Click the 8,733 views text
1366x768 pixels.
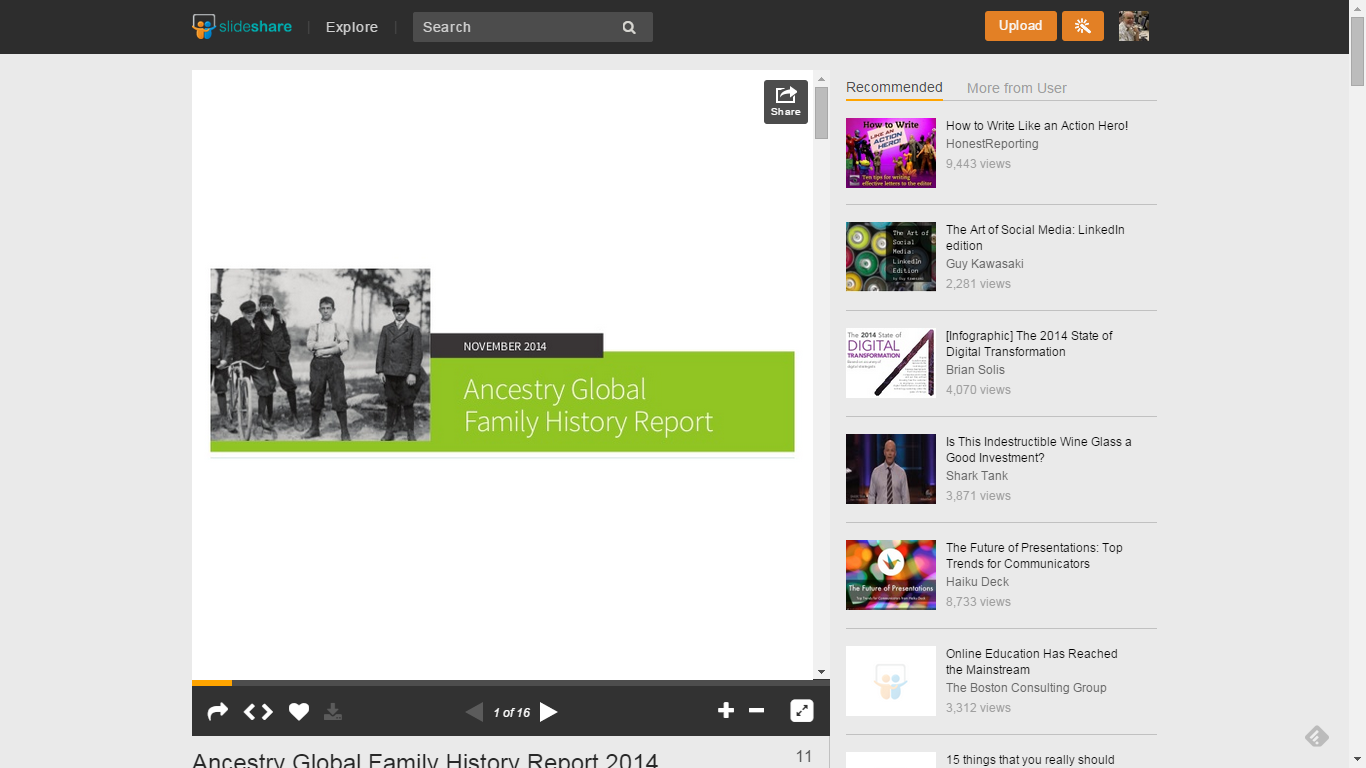[x=978, y=602]
